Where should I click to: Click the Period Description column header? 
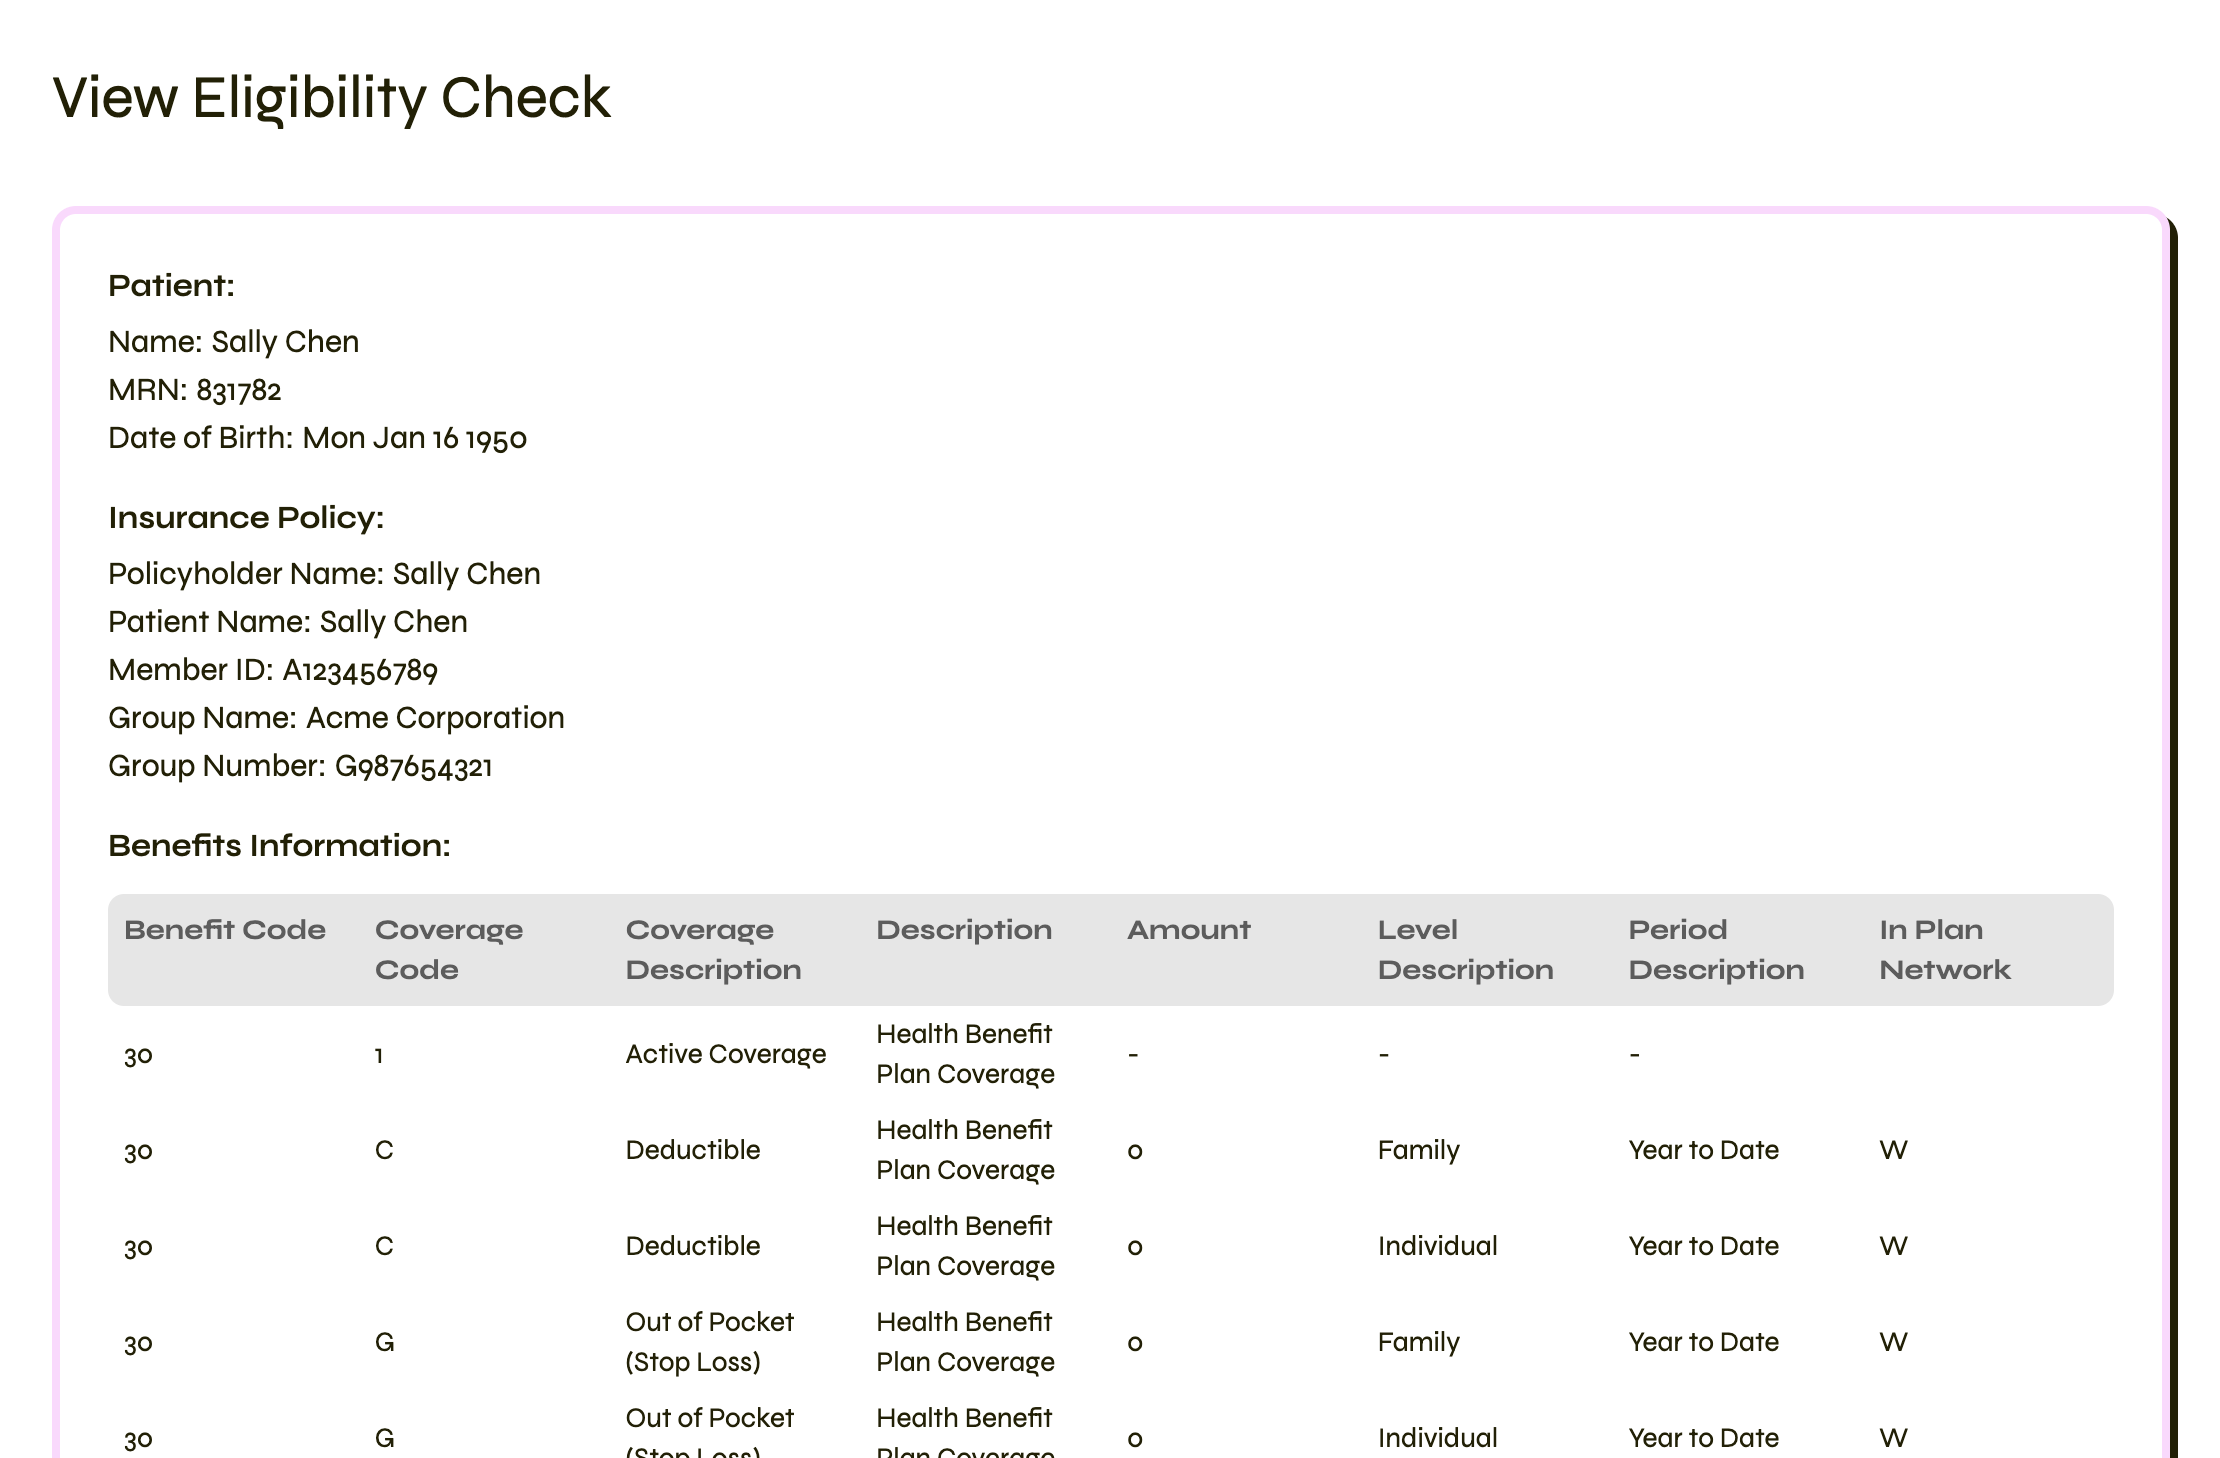point(1716,950)
